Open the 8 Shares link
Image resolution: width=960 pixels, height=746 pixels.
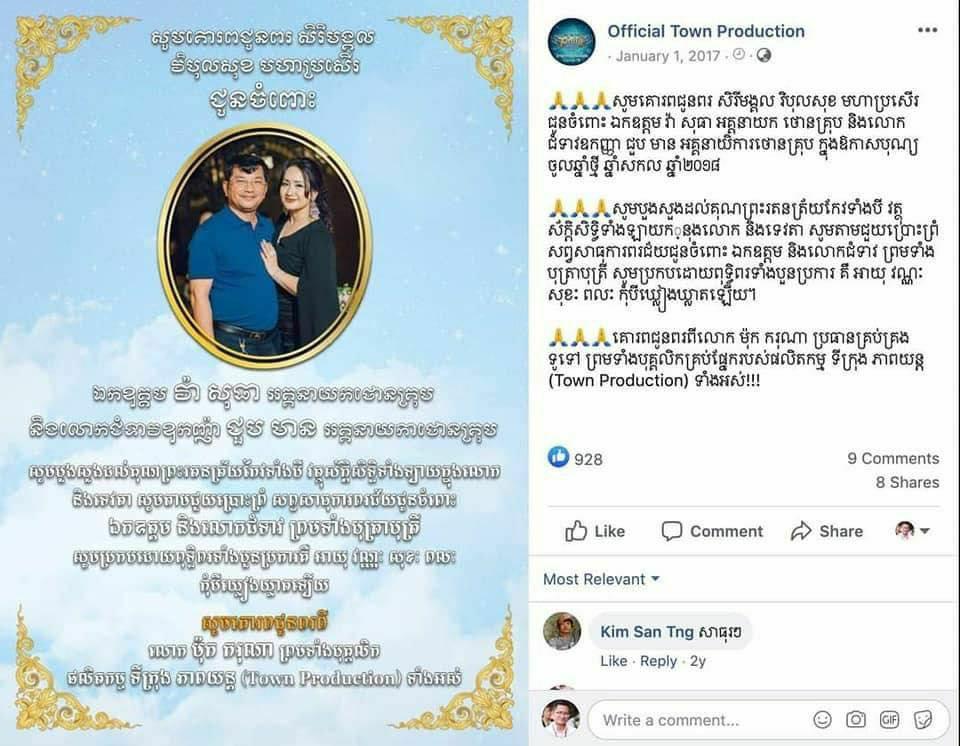point(907,483)
